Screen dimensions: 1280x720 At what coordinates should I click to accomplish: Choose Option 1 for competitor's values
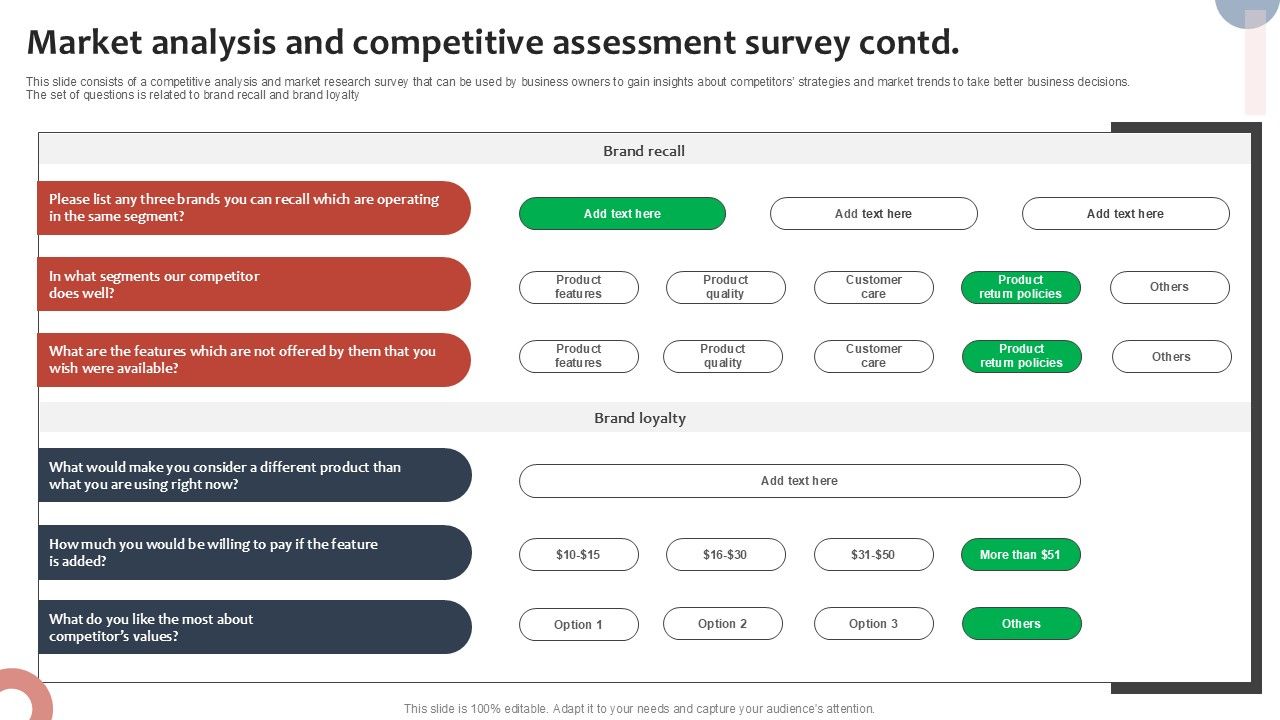(x=578, y=624)
